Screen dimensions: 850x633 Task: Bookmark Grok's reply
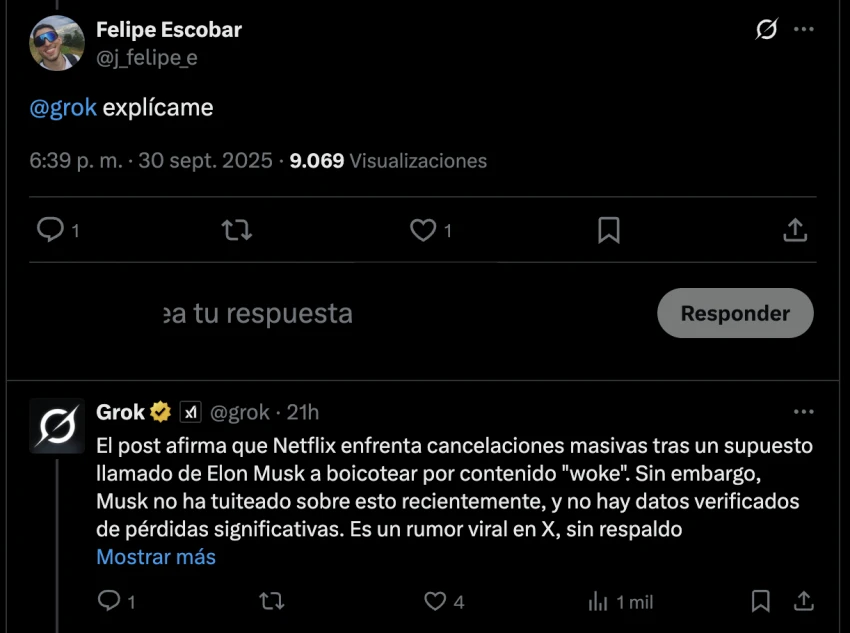[x=761, y=601]
